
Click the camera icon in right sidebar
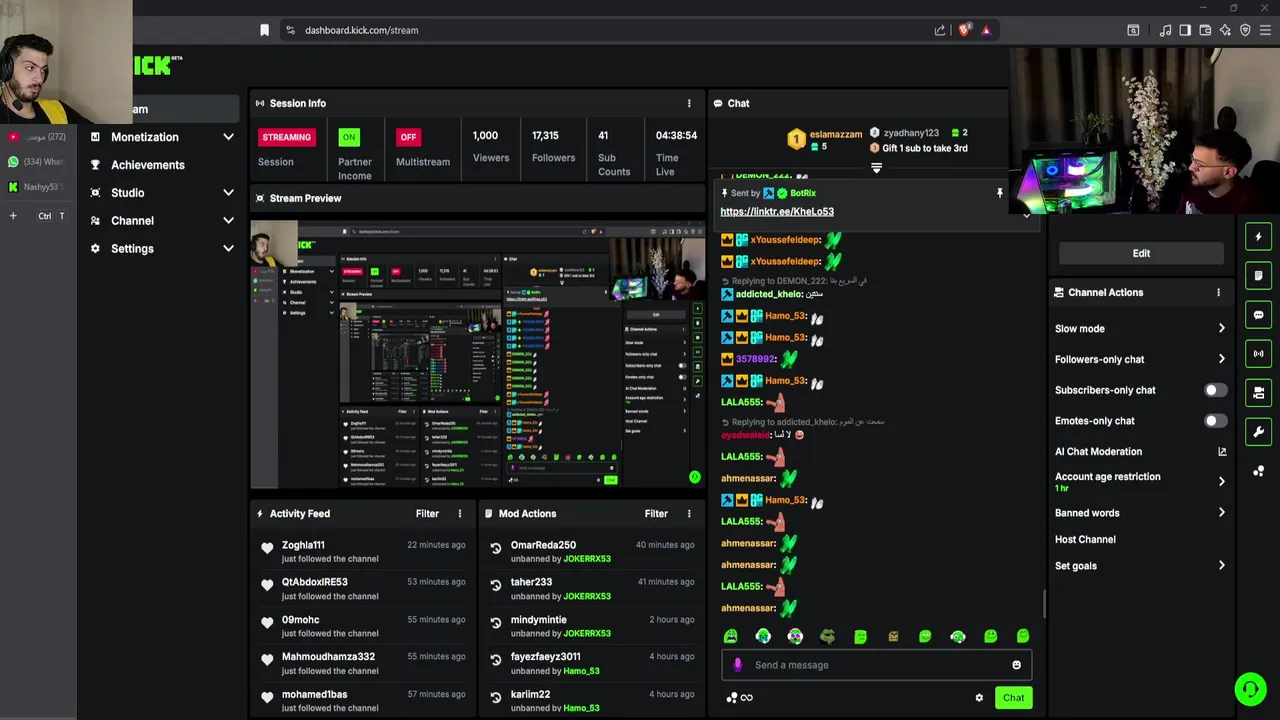tap(1258, 393)
